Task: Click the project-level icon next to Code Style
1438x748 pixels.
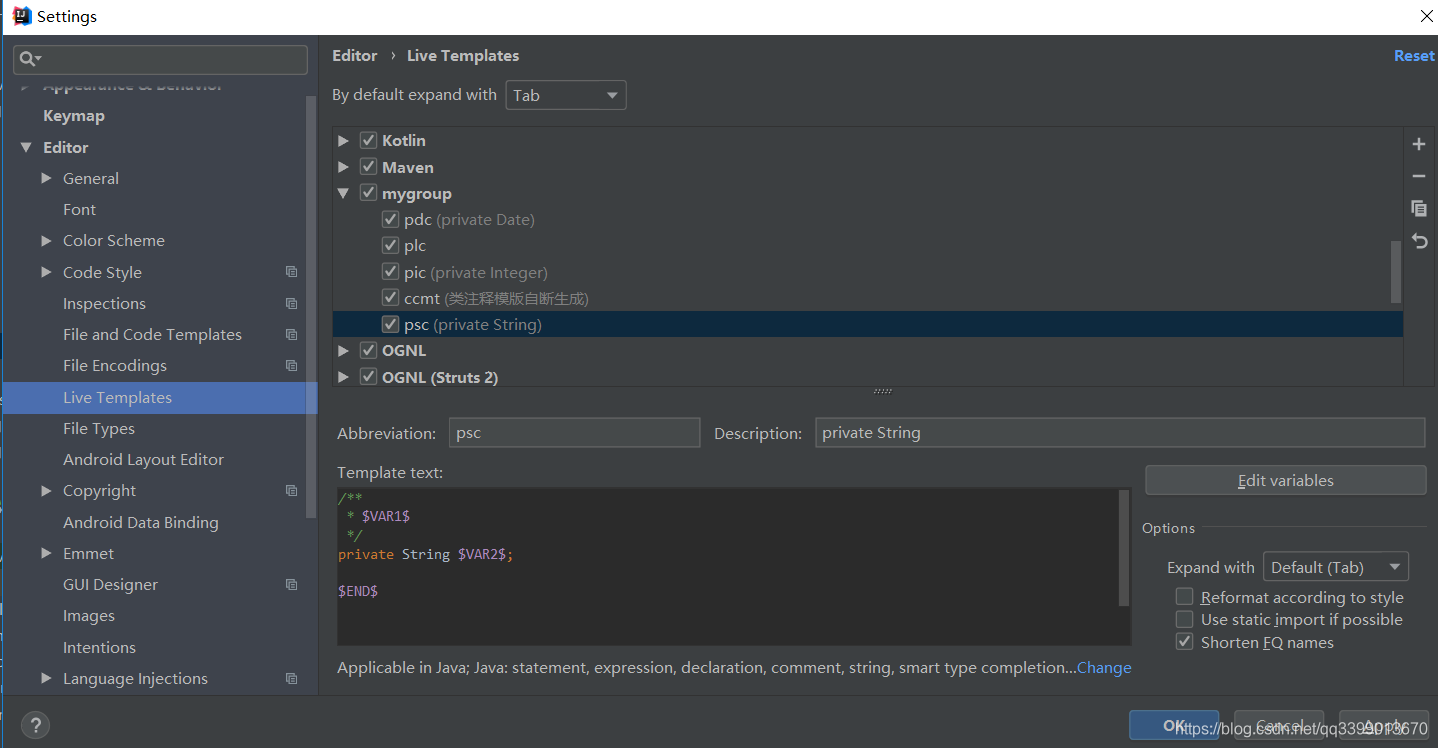Action: (x=291, y=272)
